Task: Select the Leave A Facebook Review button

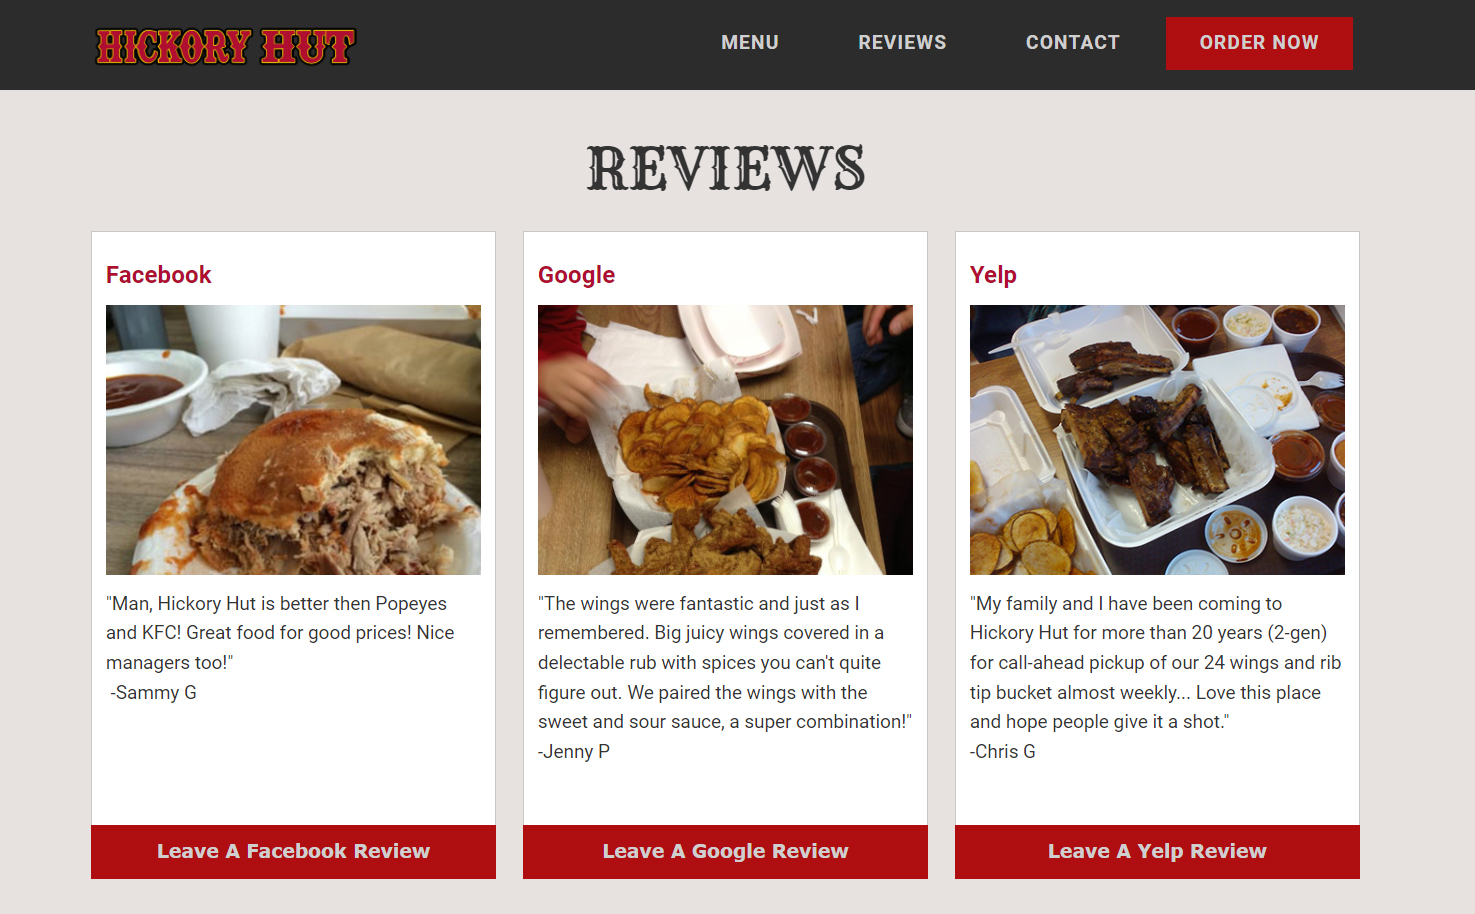Action: [x=293, y=852]
